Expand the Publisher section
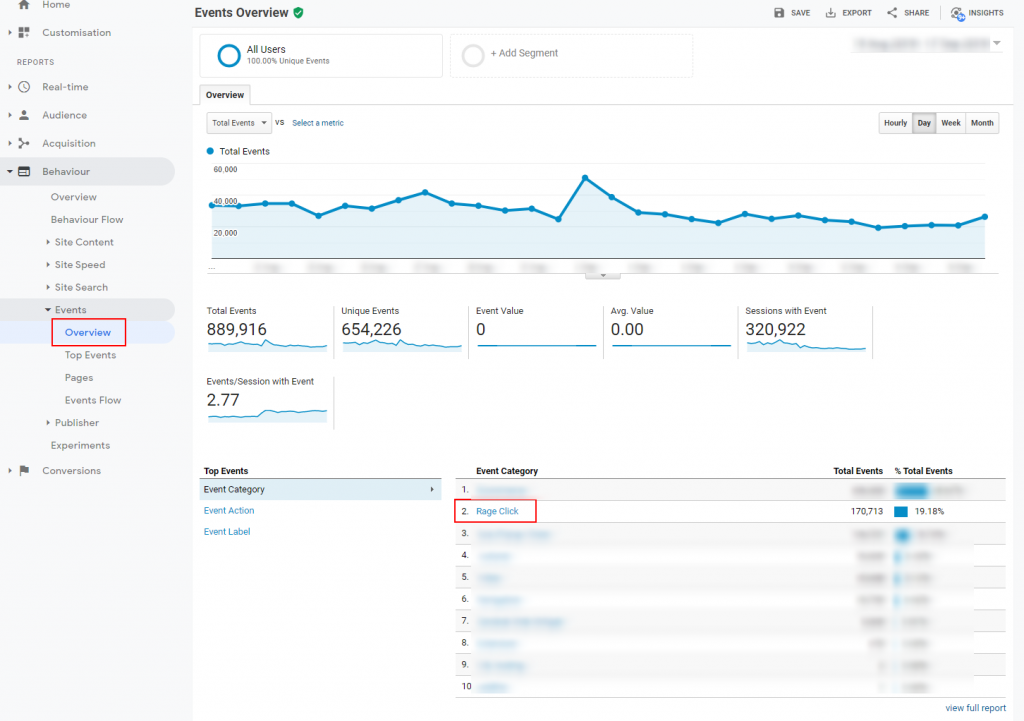1024x721 pixels. point(76,423)
